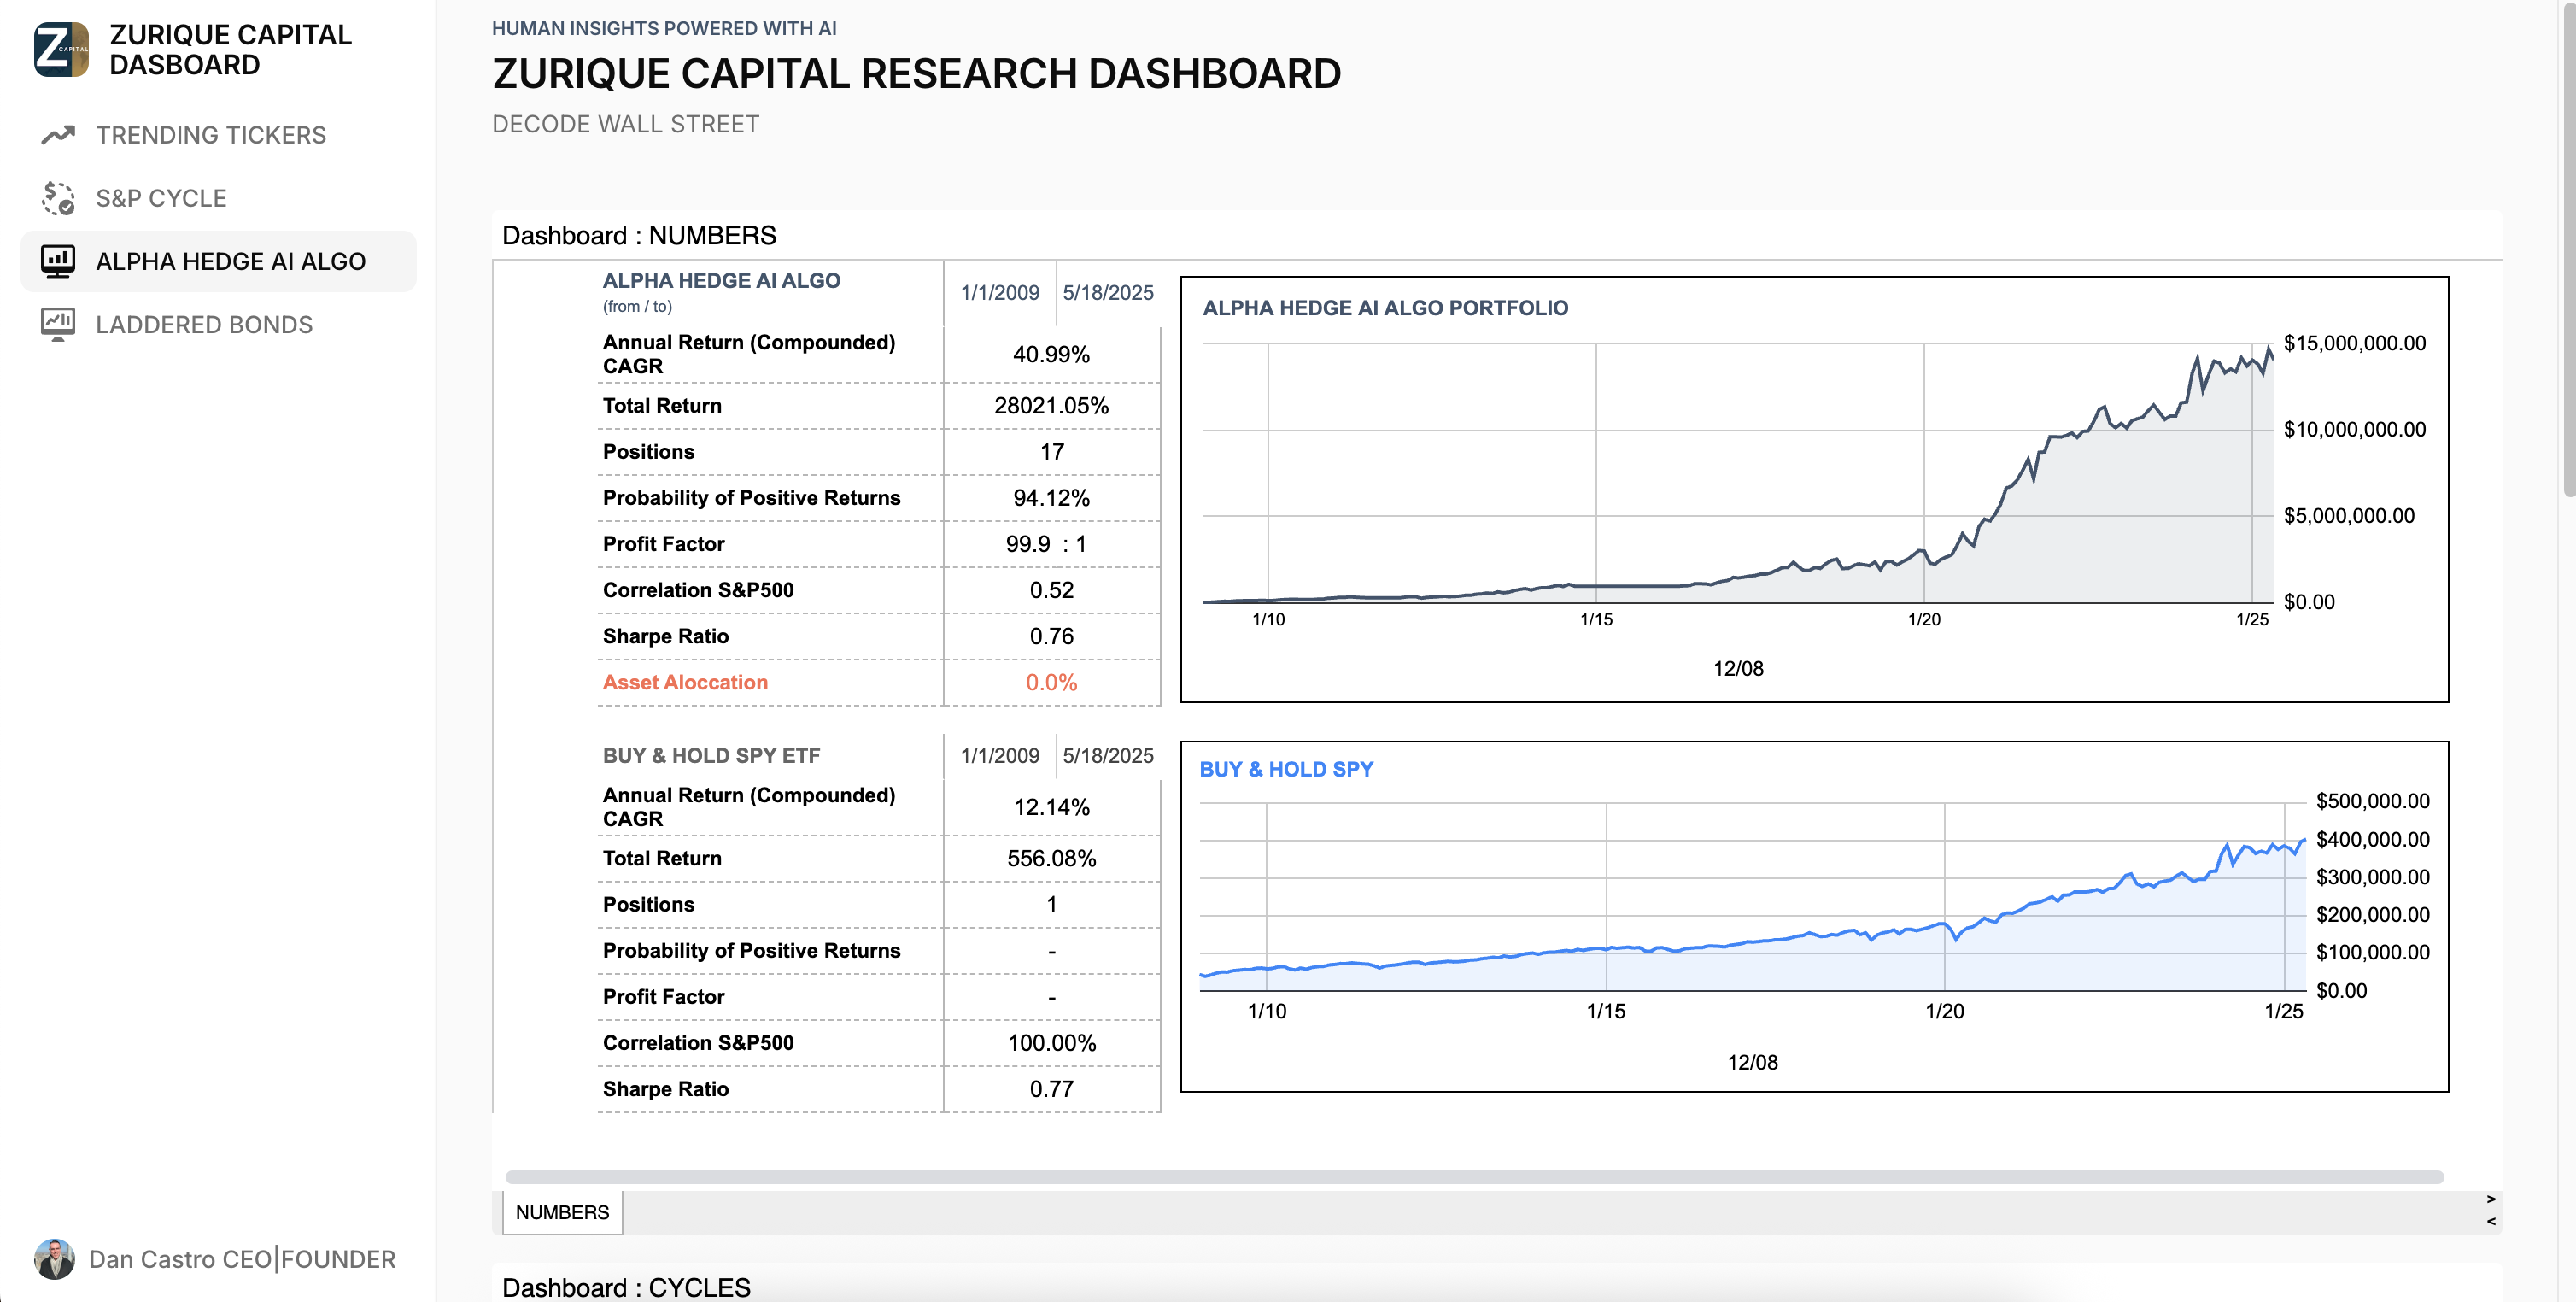
Task: Go to LADDERED BONDS section
Action: click(x=204, y=324)
